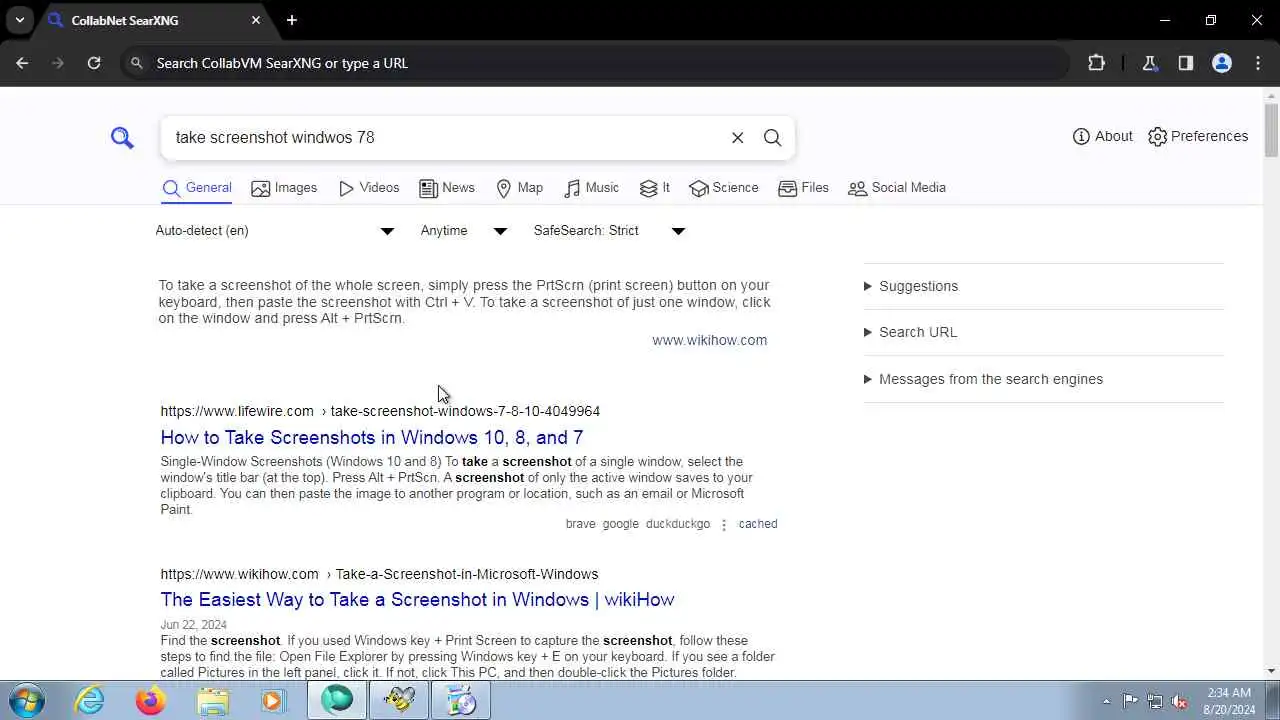Screen dimensions: 1280x720
Task: Open Windows Explorer folder on taskbar
Action: click(213, 700)
